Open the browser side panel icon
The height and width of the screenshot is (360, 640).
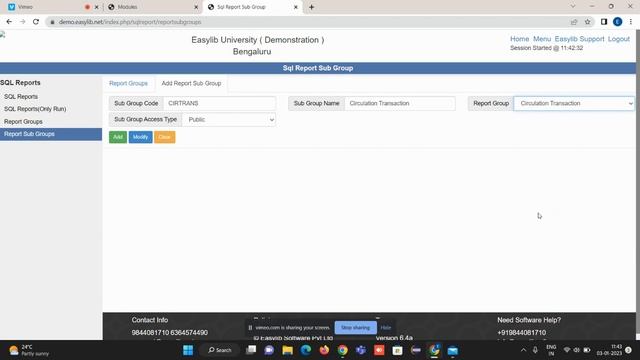tap(604, 22)
